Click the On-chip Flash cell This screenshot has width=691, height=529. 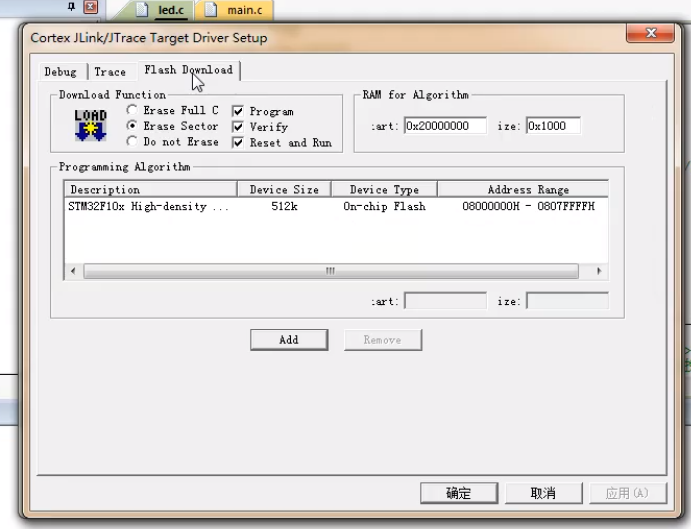[x=384, y=206]
